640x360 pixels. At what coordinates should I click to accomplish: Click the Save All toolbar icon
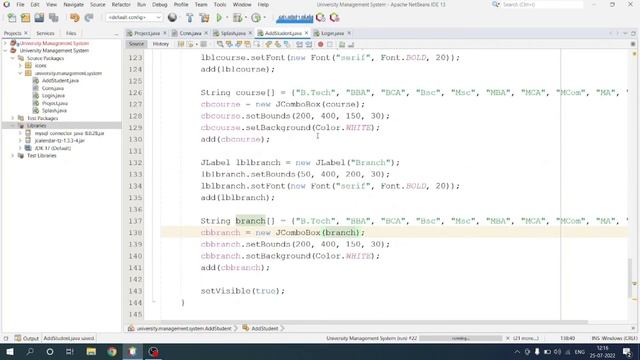[53, 18]
